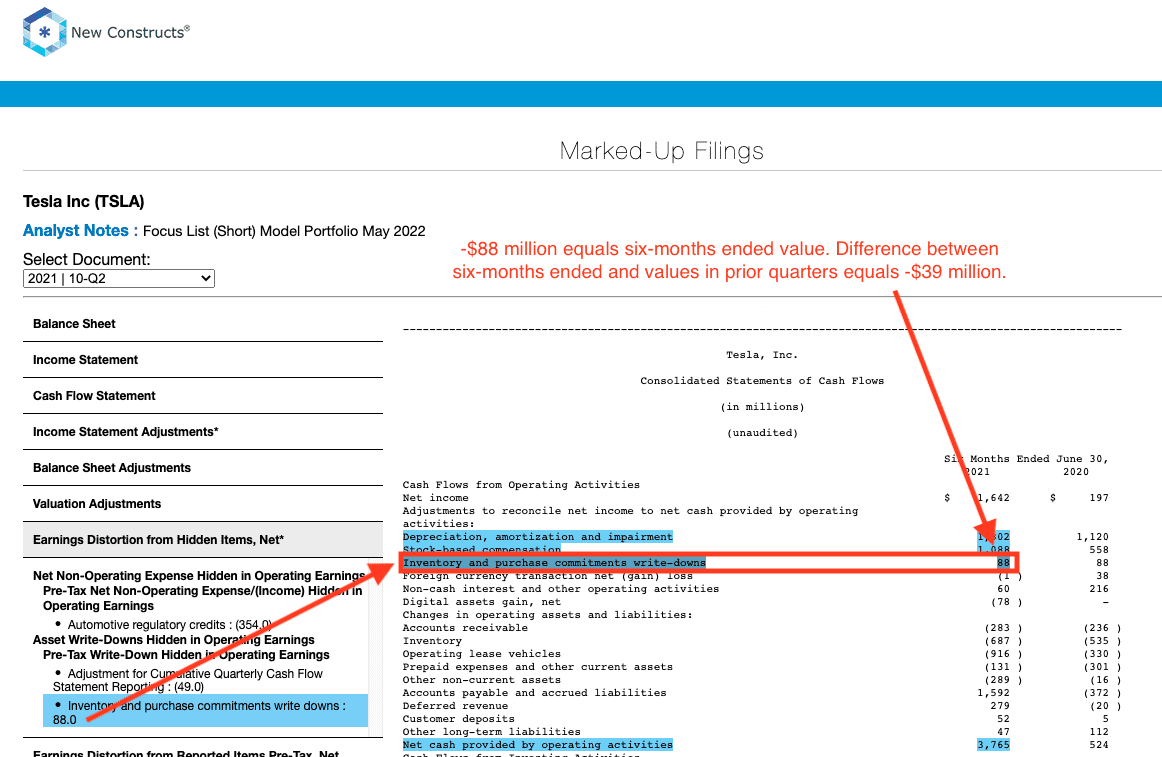The width and height of the screenshot is (1162, 757).
Task: Open the Select Document dropdown showing 2021 | 10-Q2
Action: pyautogui.click(x=119, y=278)
